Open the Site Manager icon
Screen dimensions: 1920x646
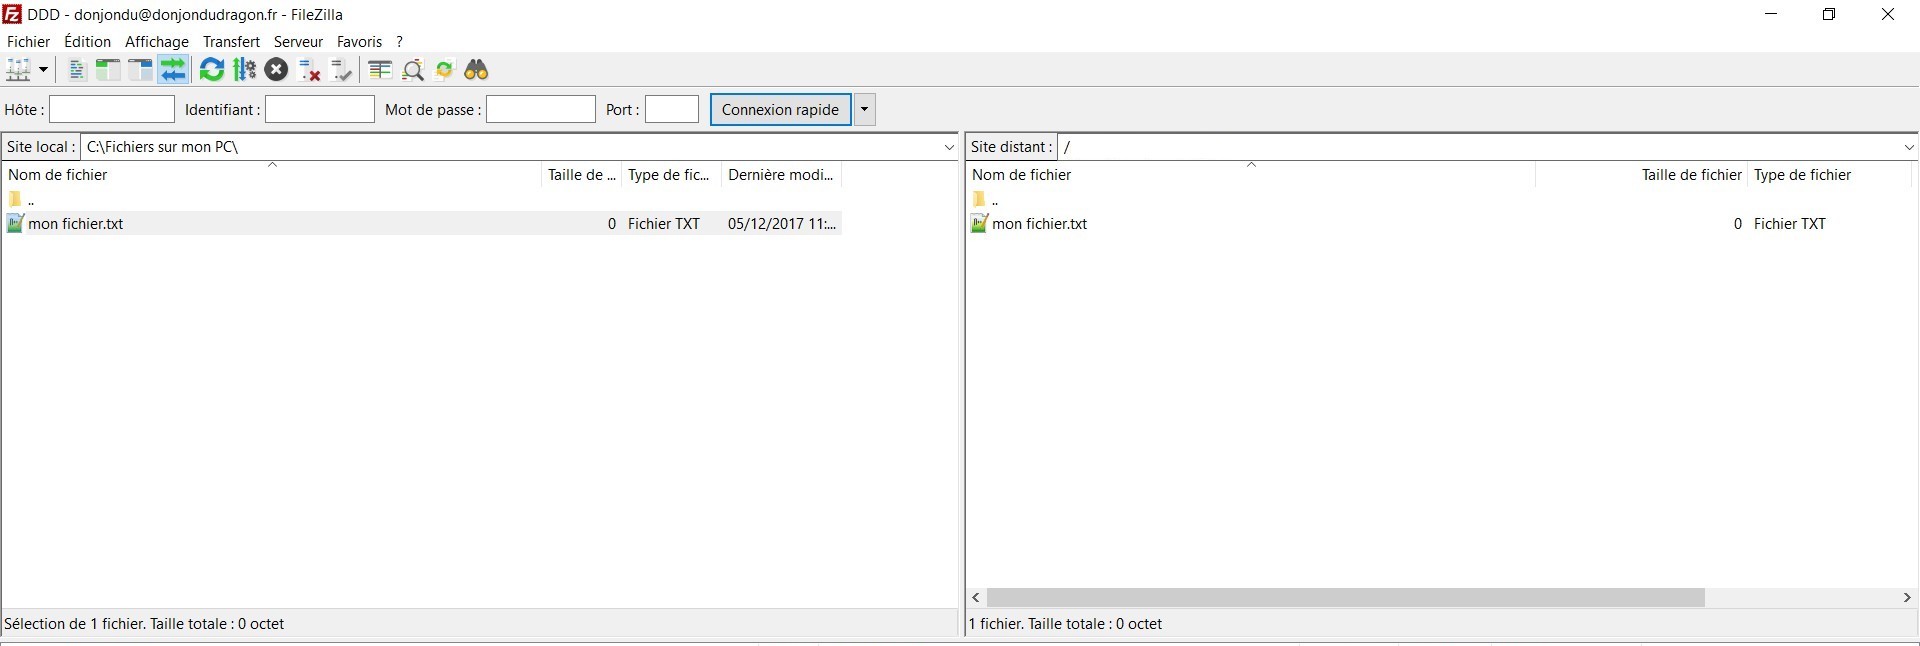[18, 70]
